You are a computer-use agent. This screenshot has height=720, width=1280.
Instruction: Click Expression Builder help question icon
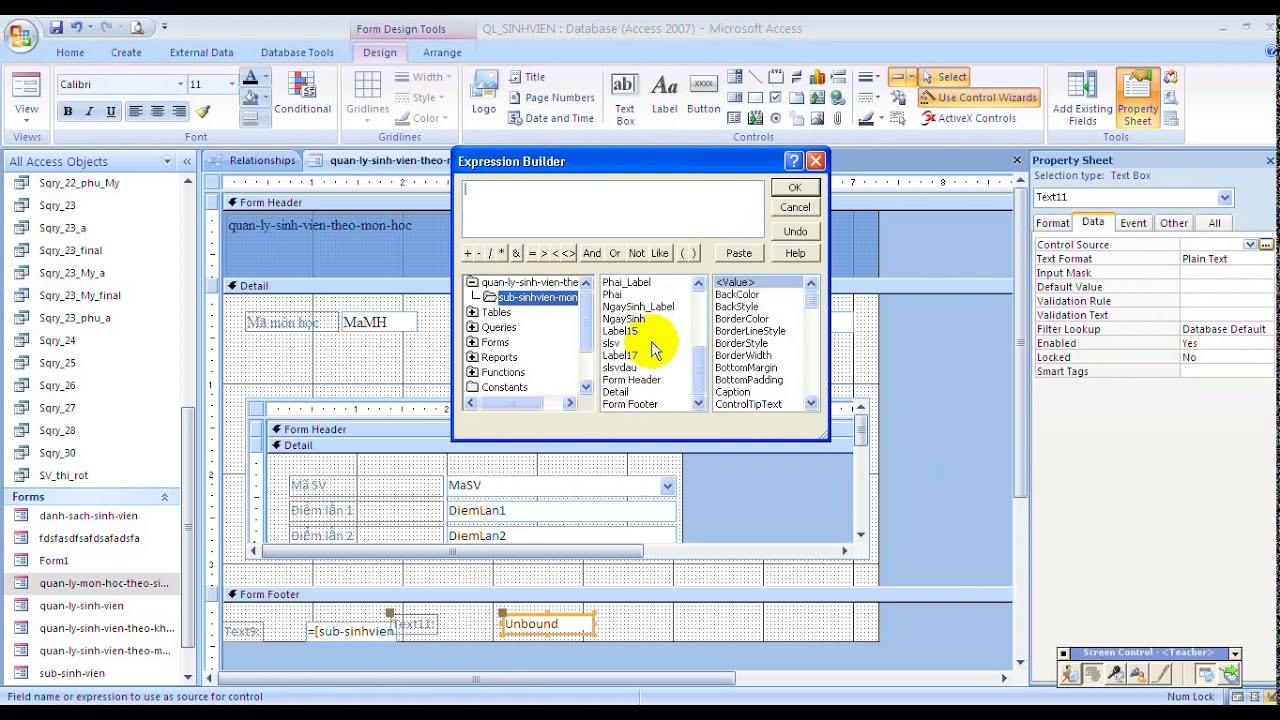pyautogui.click(x=793, y=161)
